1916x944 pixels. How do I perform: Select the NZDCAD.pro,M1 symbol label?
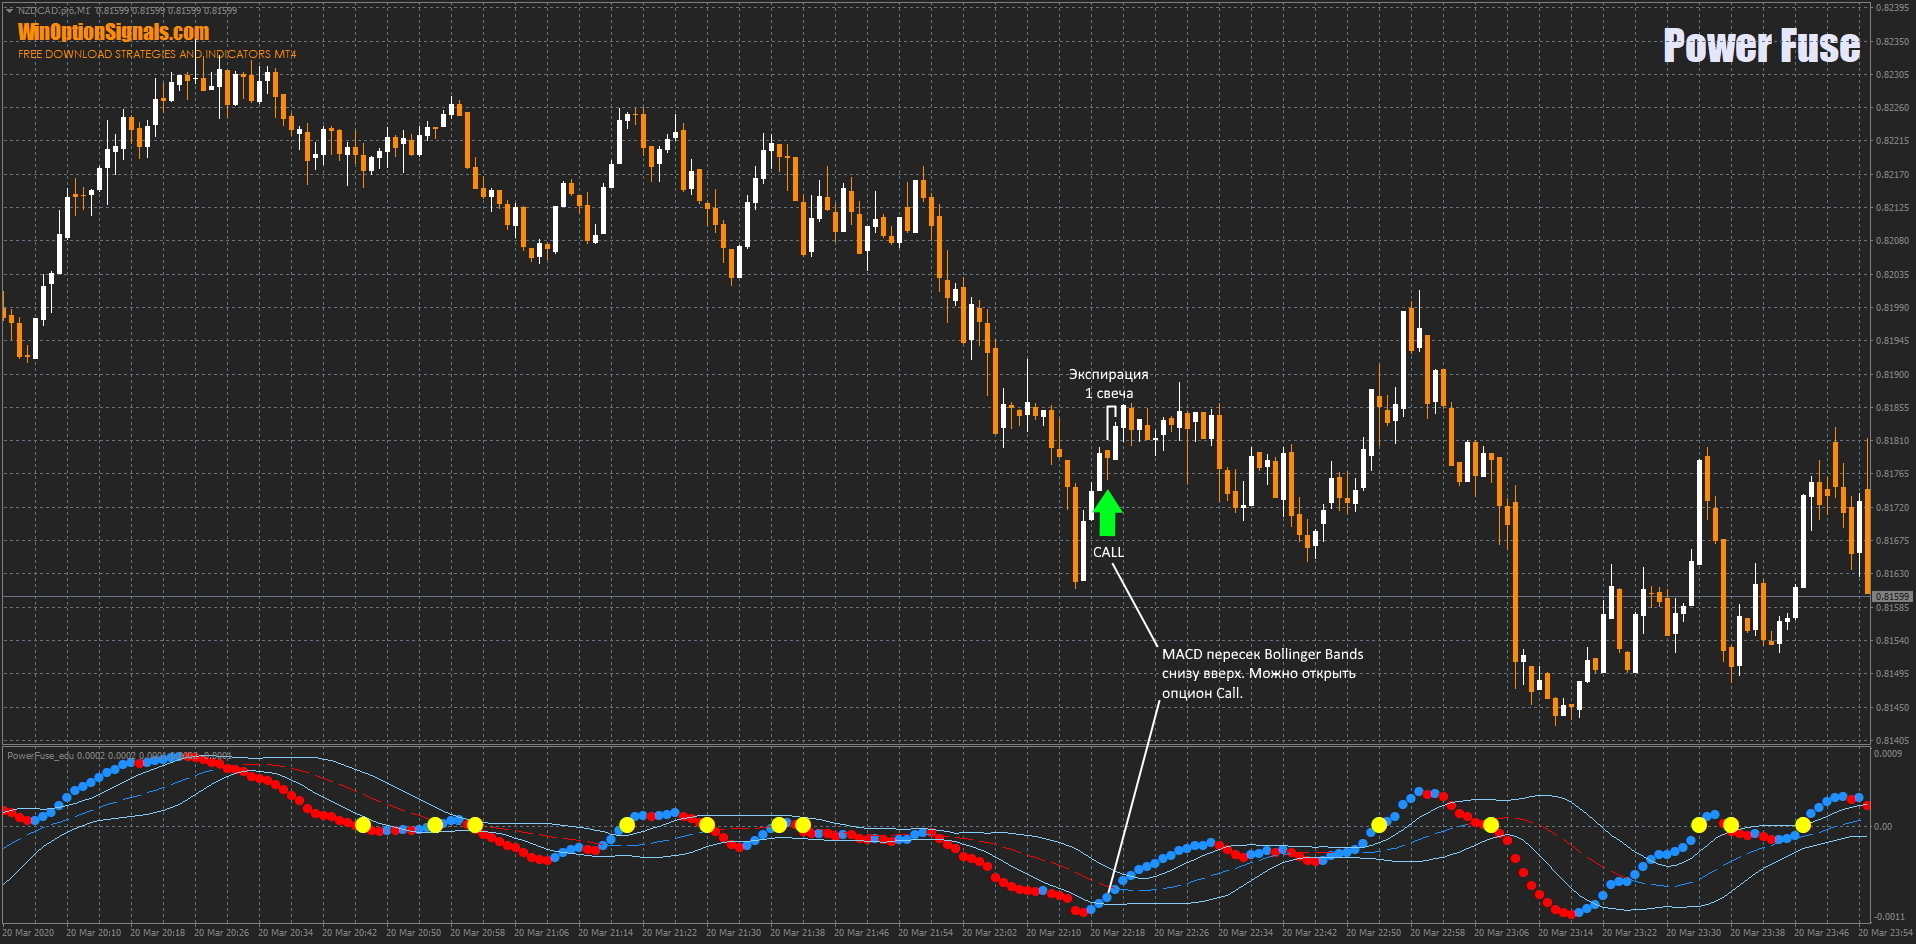point(54,10)
